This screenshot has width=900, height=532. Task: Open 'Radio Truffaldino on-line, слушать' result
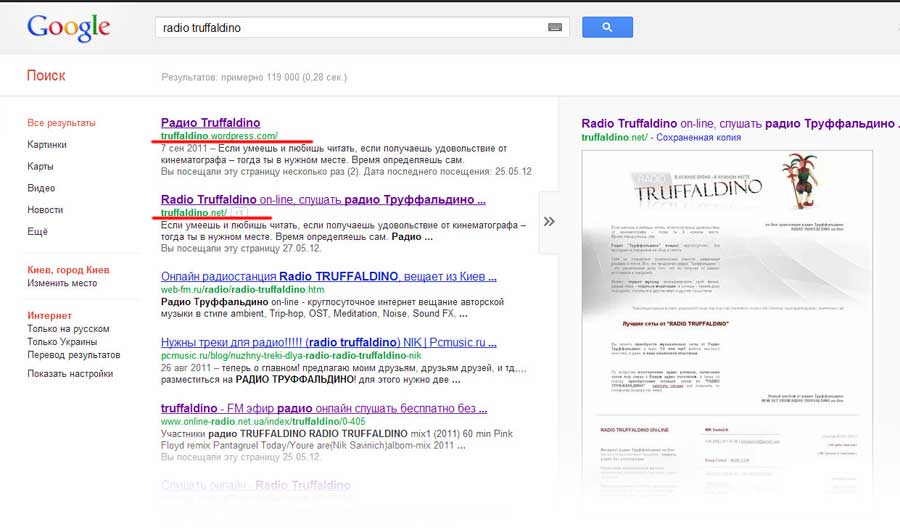tap(323, 200)
